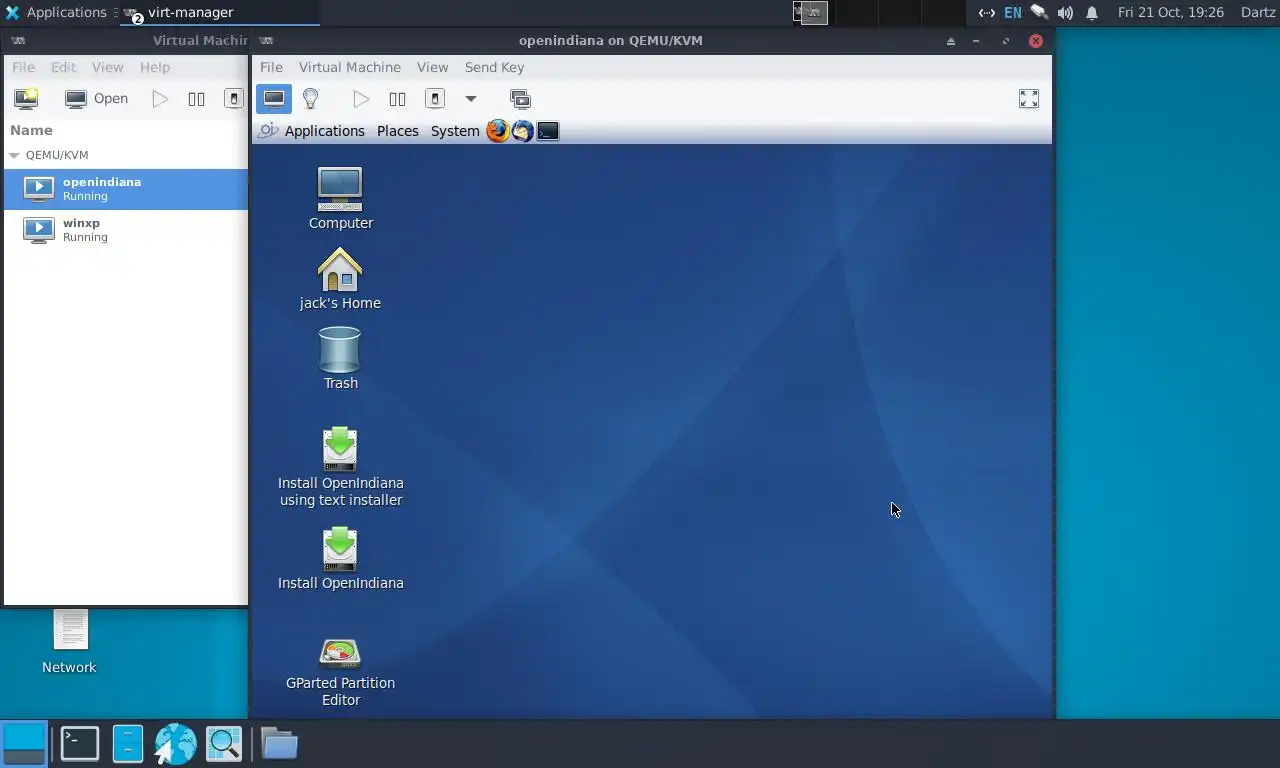
Task: Open View menu in openindiana window
Action: [432, 67]
